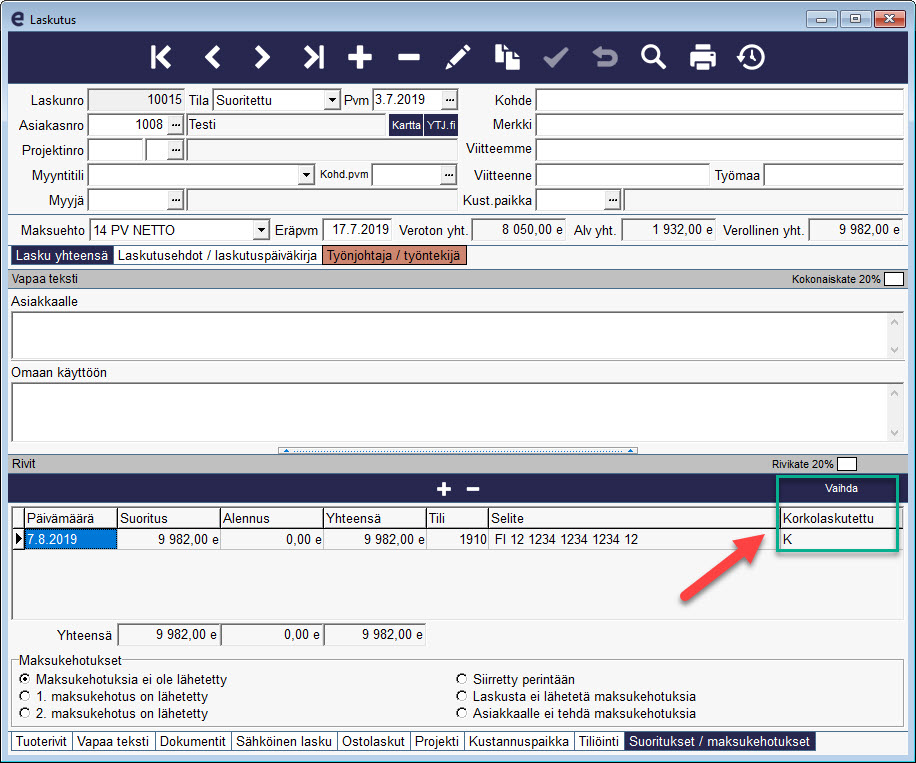Remove payment row with Rivit minus icon
The image size is (916, 763).
click(x=473, y=488)
